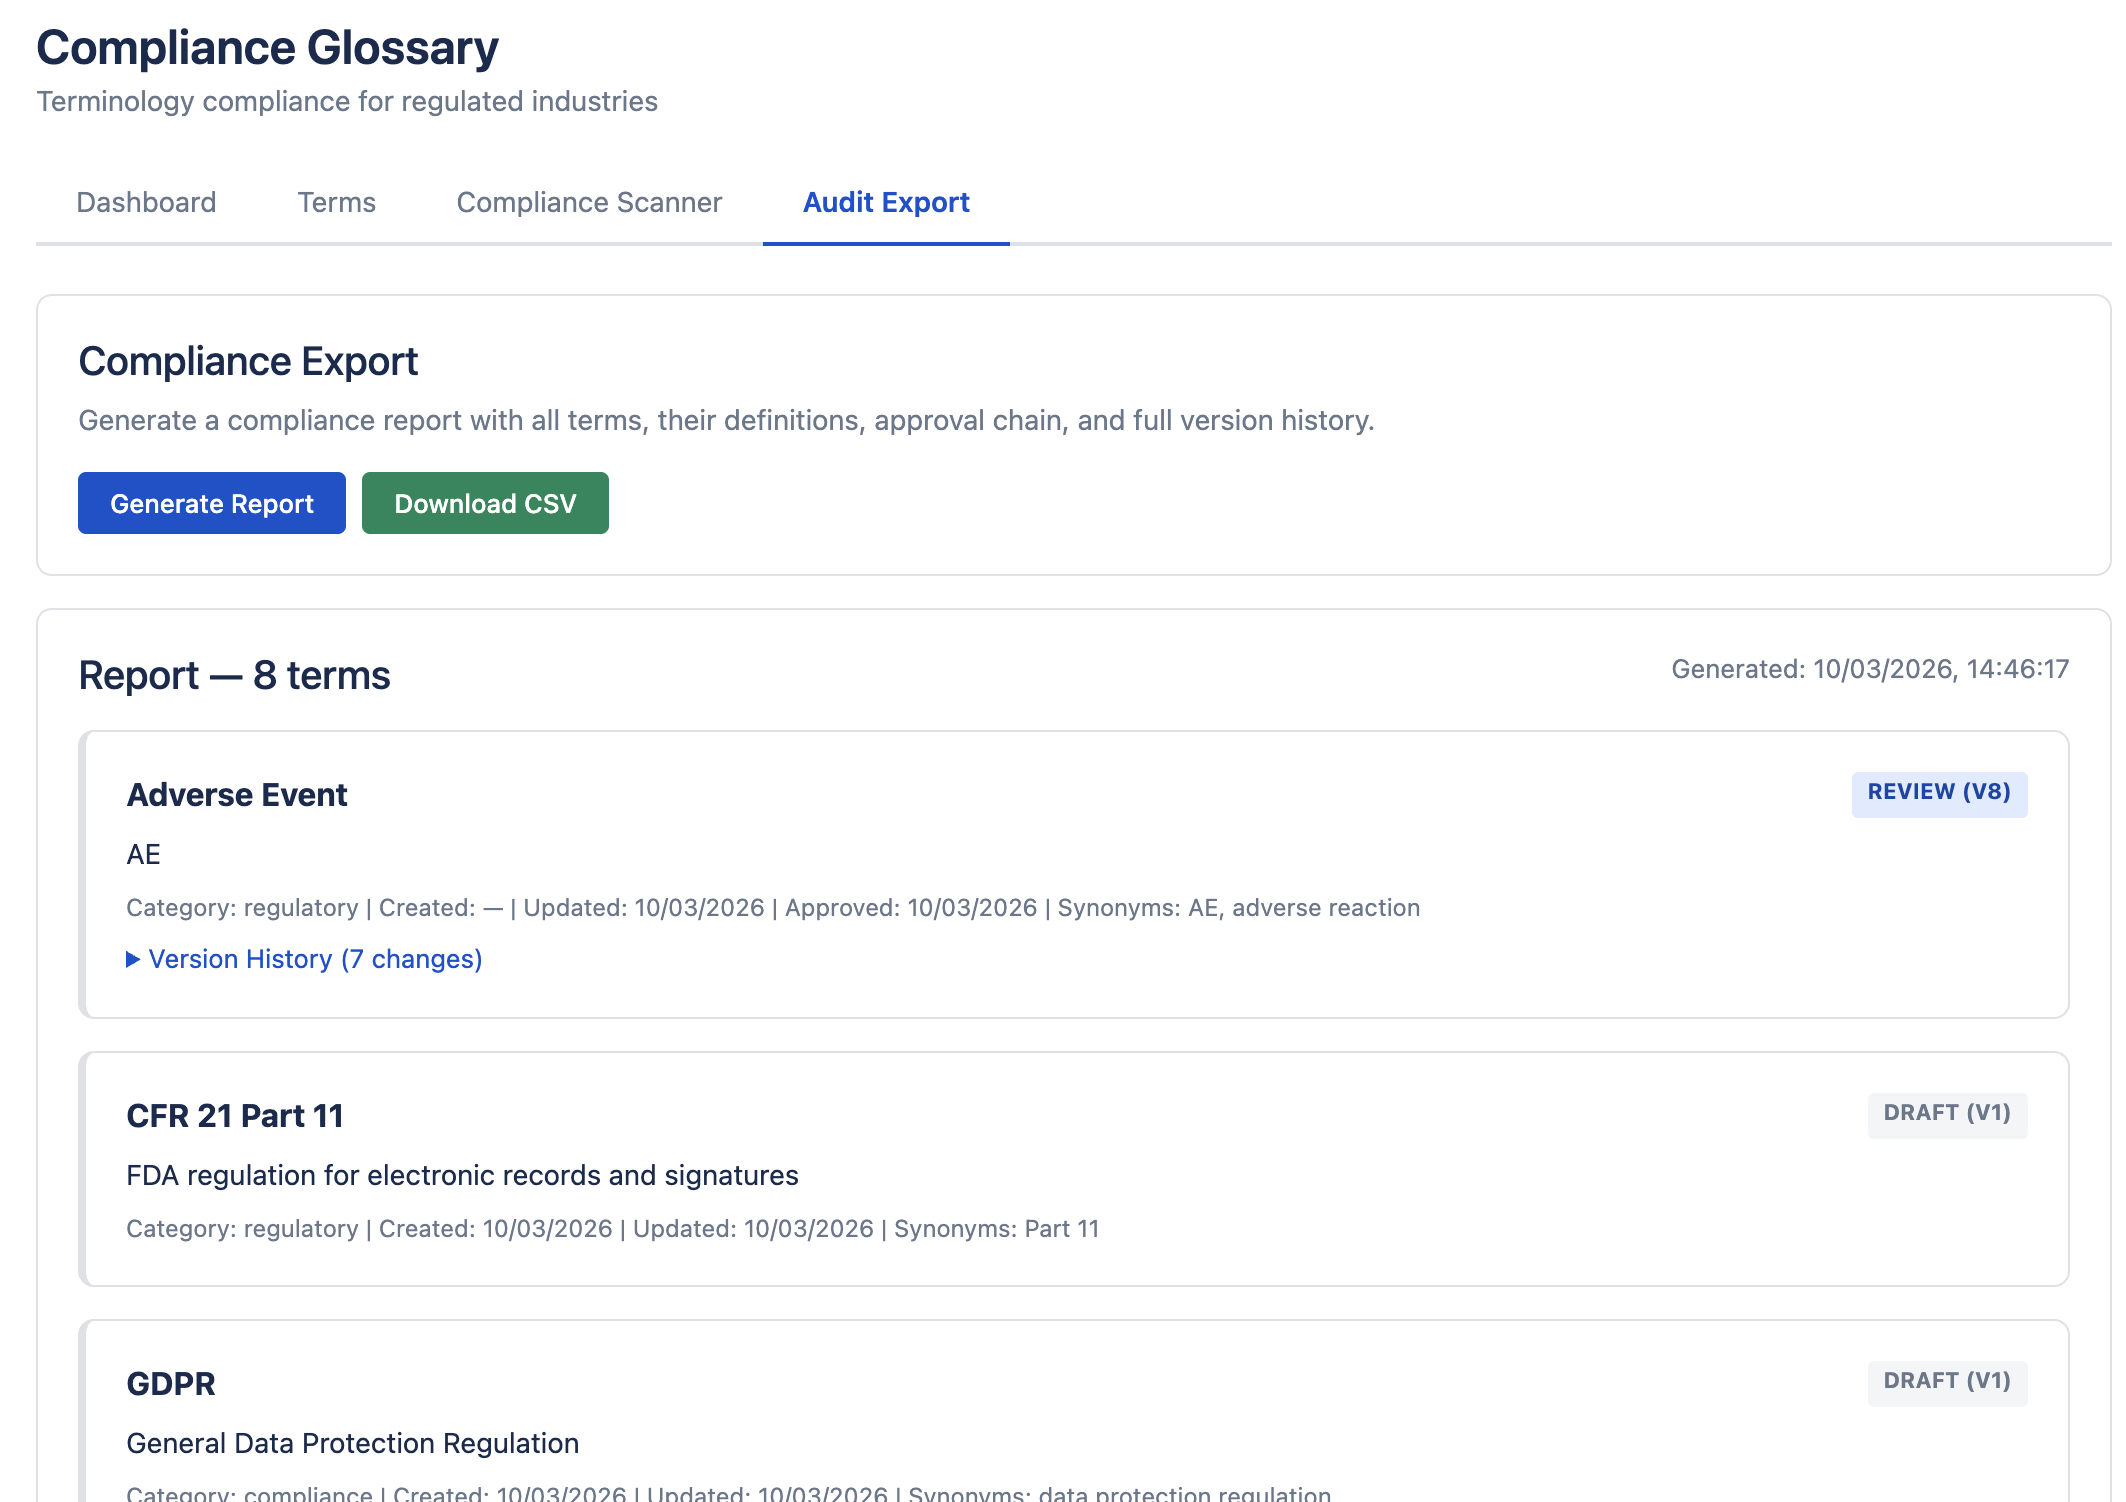Select the currently active Audit Export tab
The image size is (2126, 1502).
(x=885, y=203)
